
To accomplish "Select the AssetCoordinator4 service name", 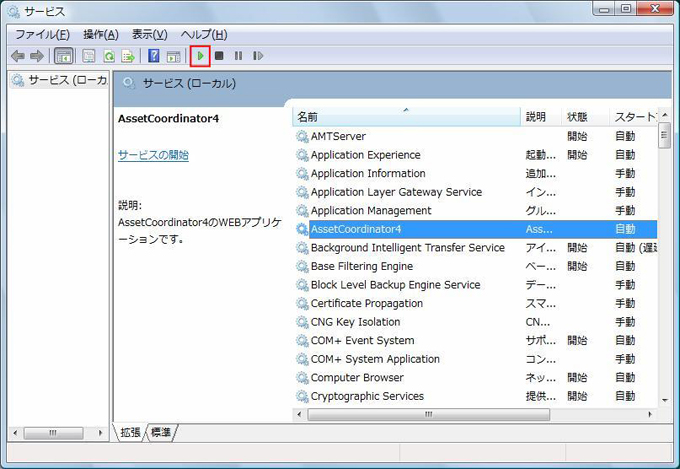I will point(356,230).
